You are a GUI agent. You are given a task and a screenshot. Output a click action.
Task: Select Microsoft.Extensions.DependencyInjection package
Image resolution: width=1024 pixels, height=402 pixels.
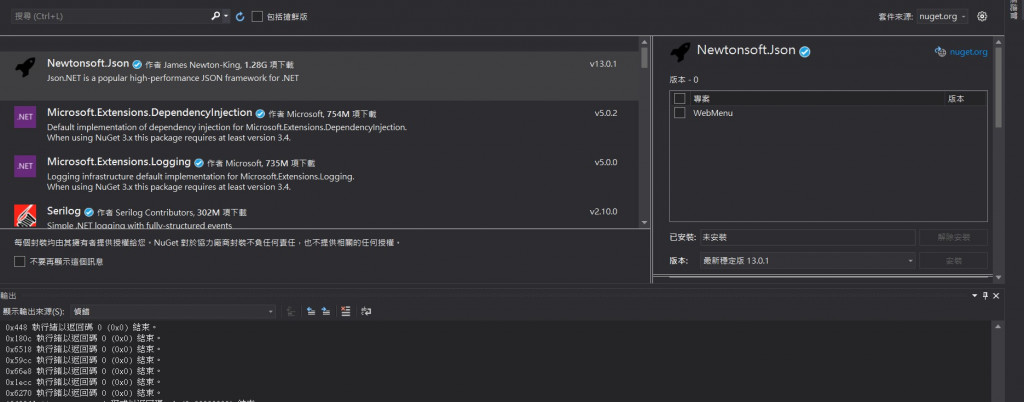319,125
